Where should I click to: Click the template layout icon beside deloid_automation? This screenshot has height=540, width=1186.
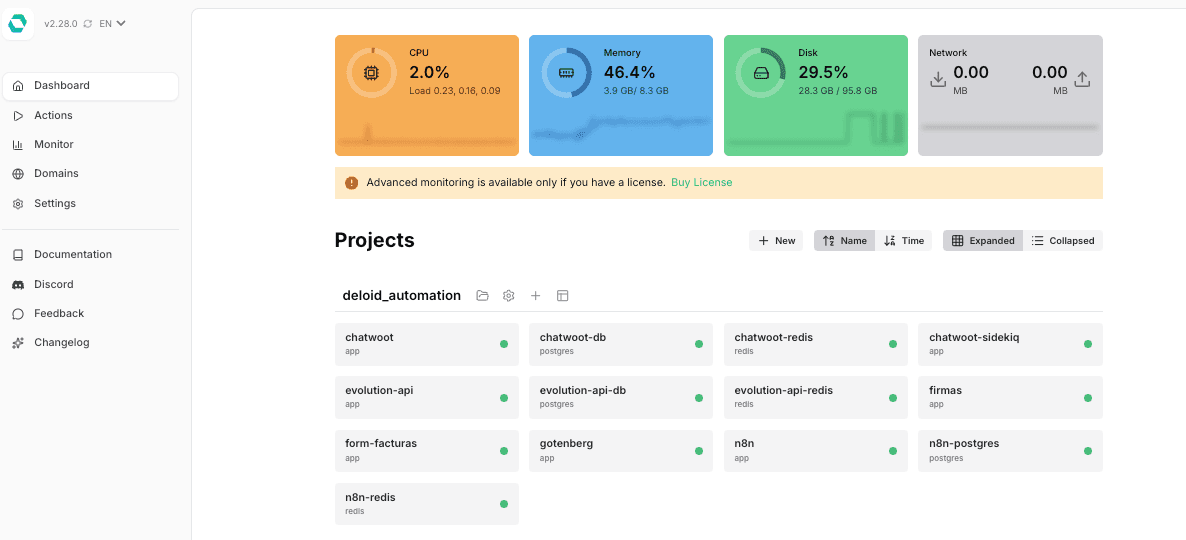[x=563, y=296]
